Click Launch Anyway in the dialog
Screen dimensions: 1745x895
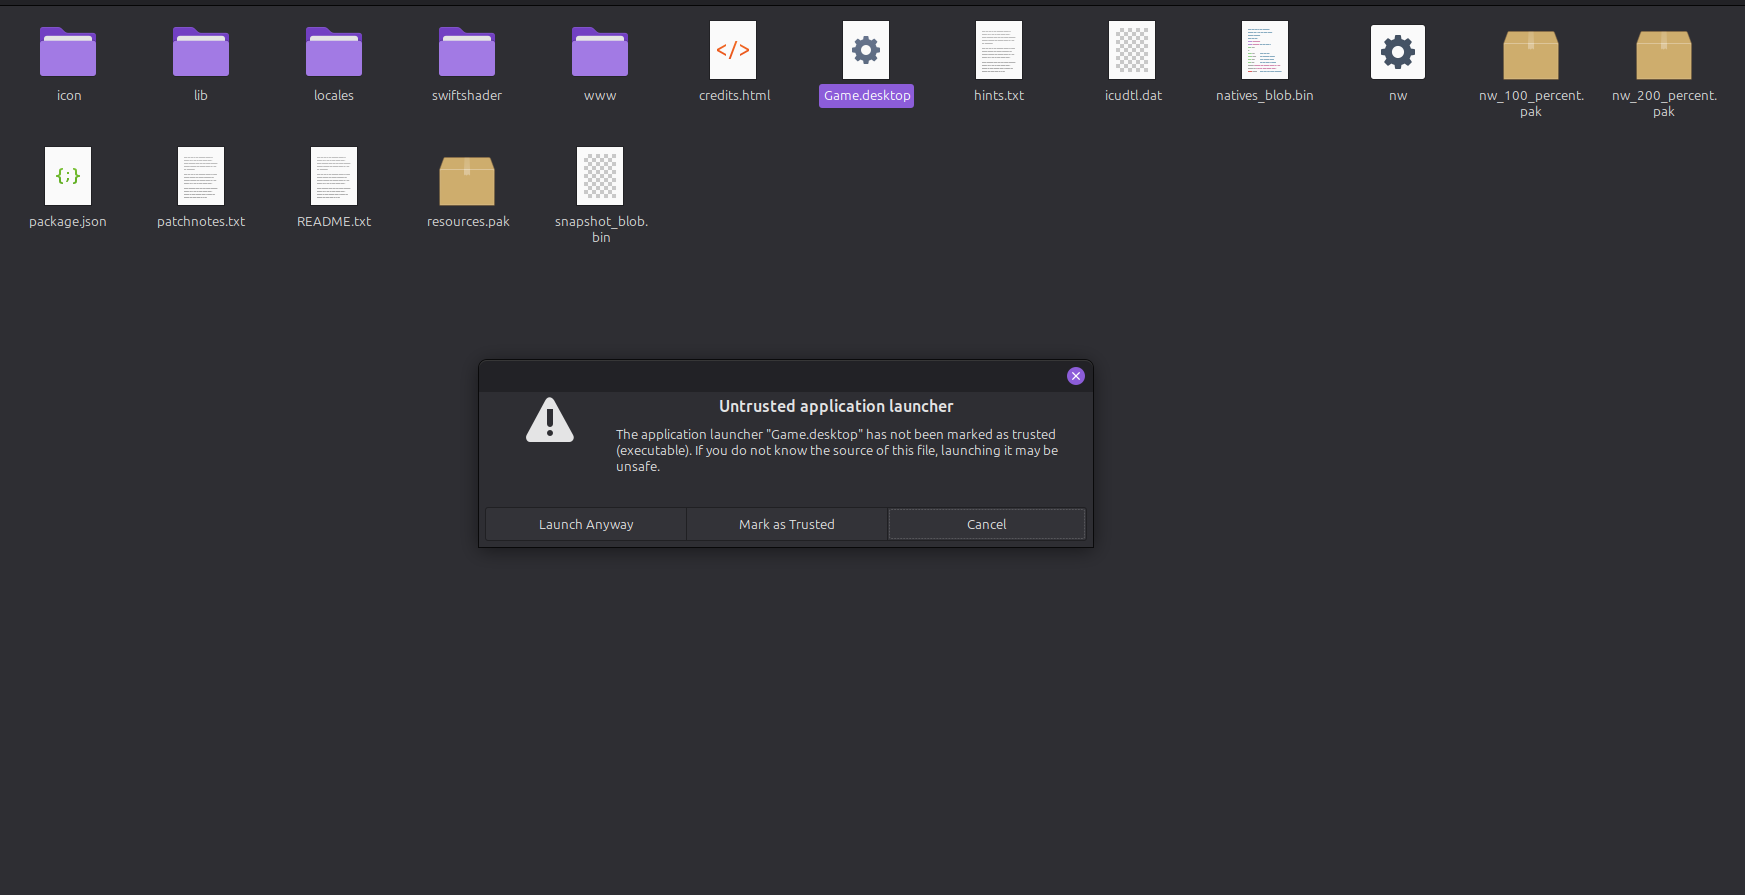(586, 524)
